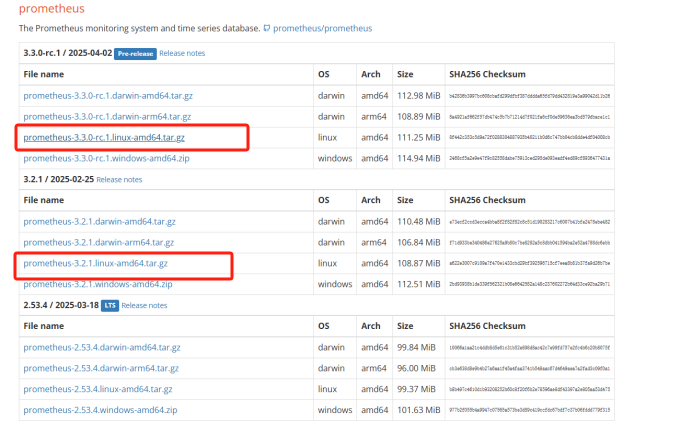The height and width of the screenshot is (436, 692).
Task: Click the 112.98 MiB size cell
Action: click(418, 96)
